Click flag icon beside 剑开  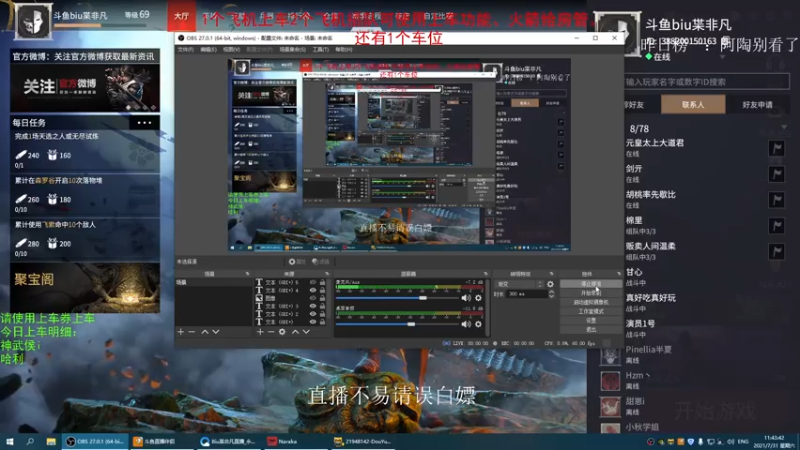coord(777,174)
